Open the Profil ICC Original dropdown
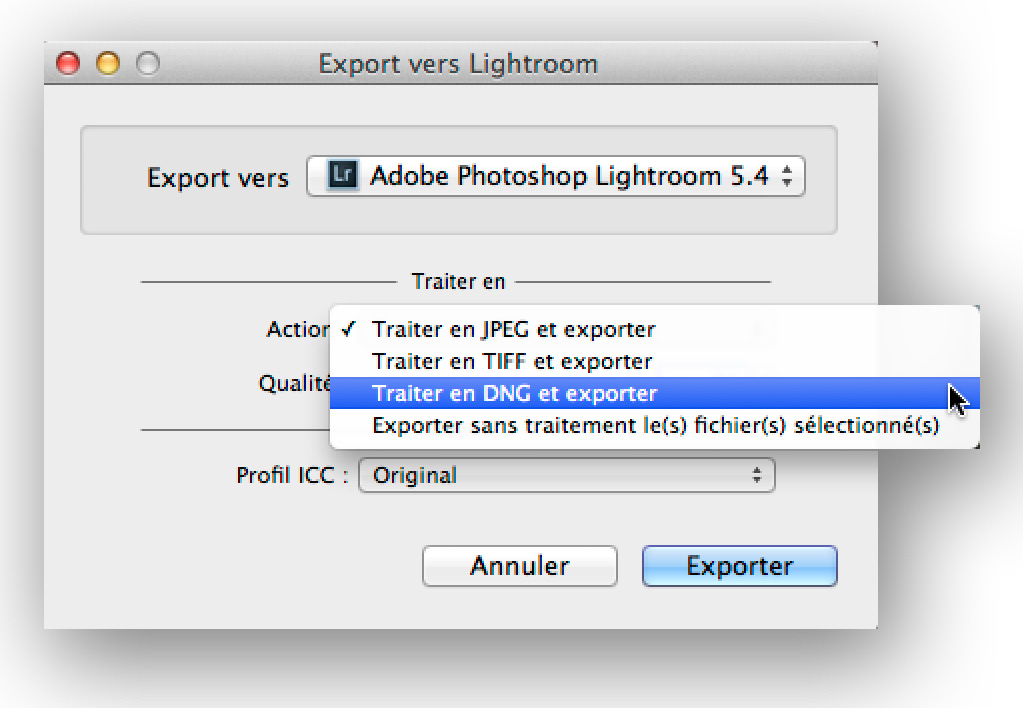 point(566,475)
